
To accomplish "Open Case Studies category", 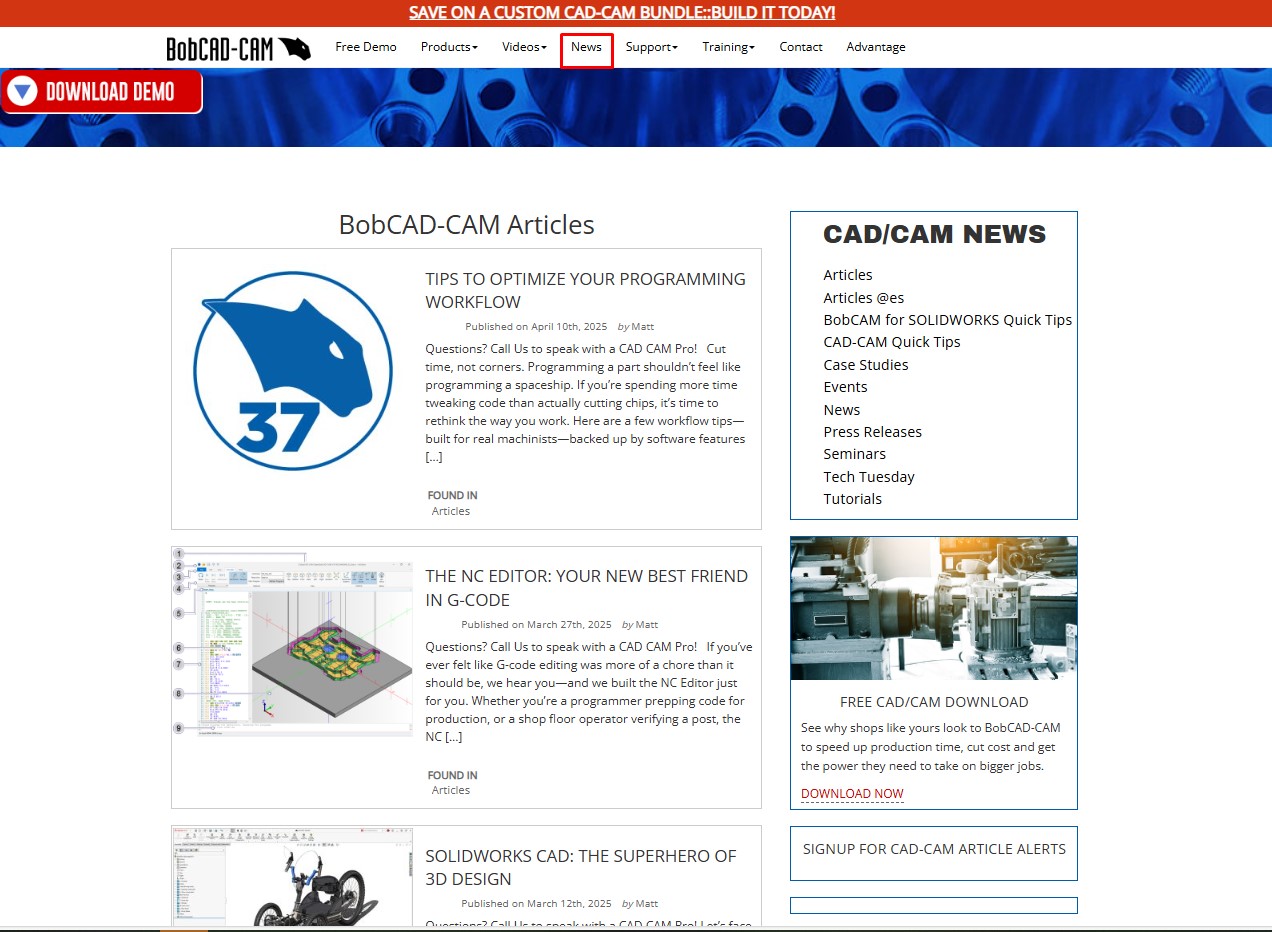I will pos(866,365).
